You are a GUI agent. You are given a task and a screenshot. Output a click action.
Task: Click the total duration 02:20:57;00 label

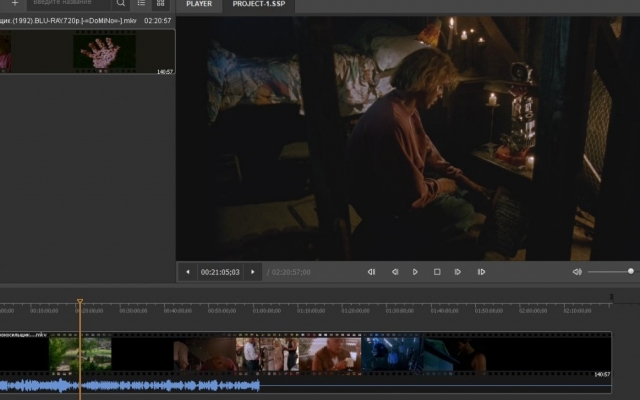[291, 272]
